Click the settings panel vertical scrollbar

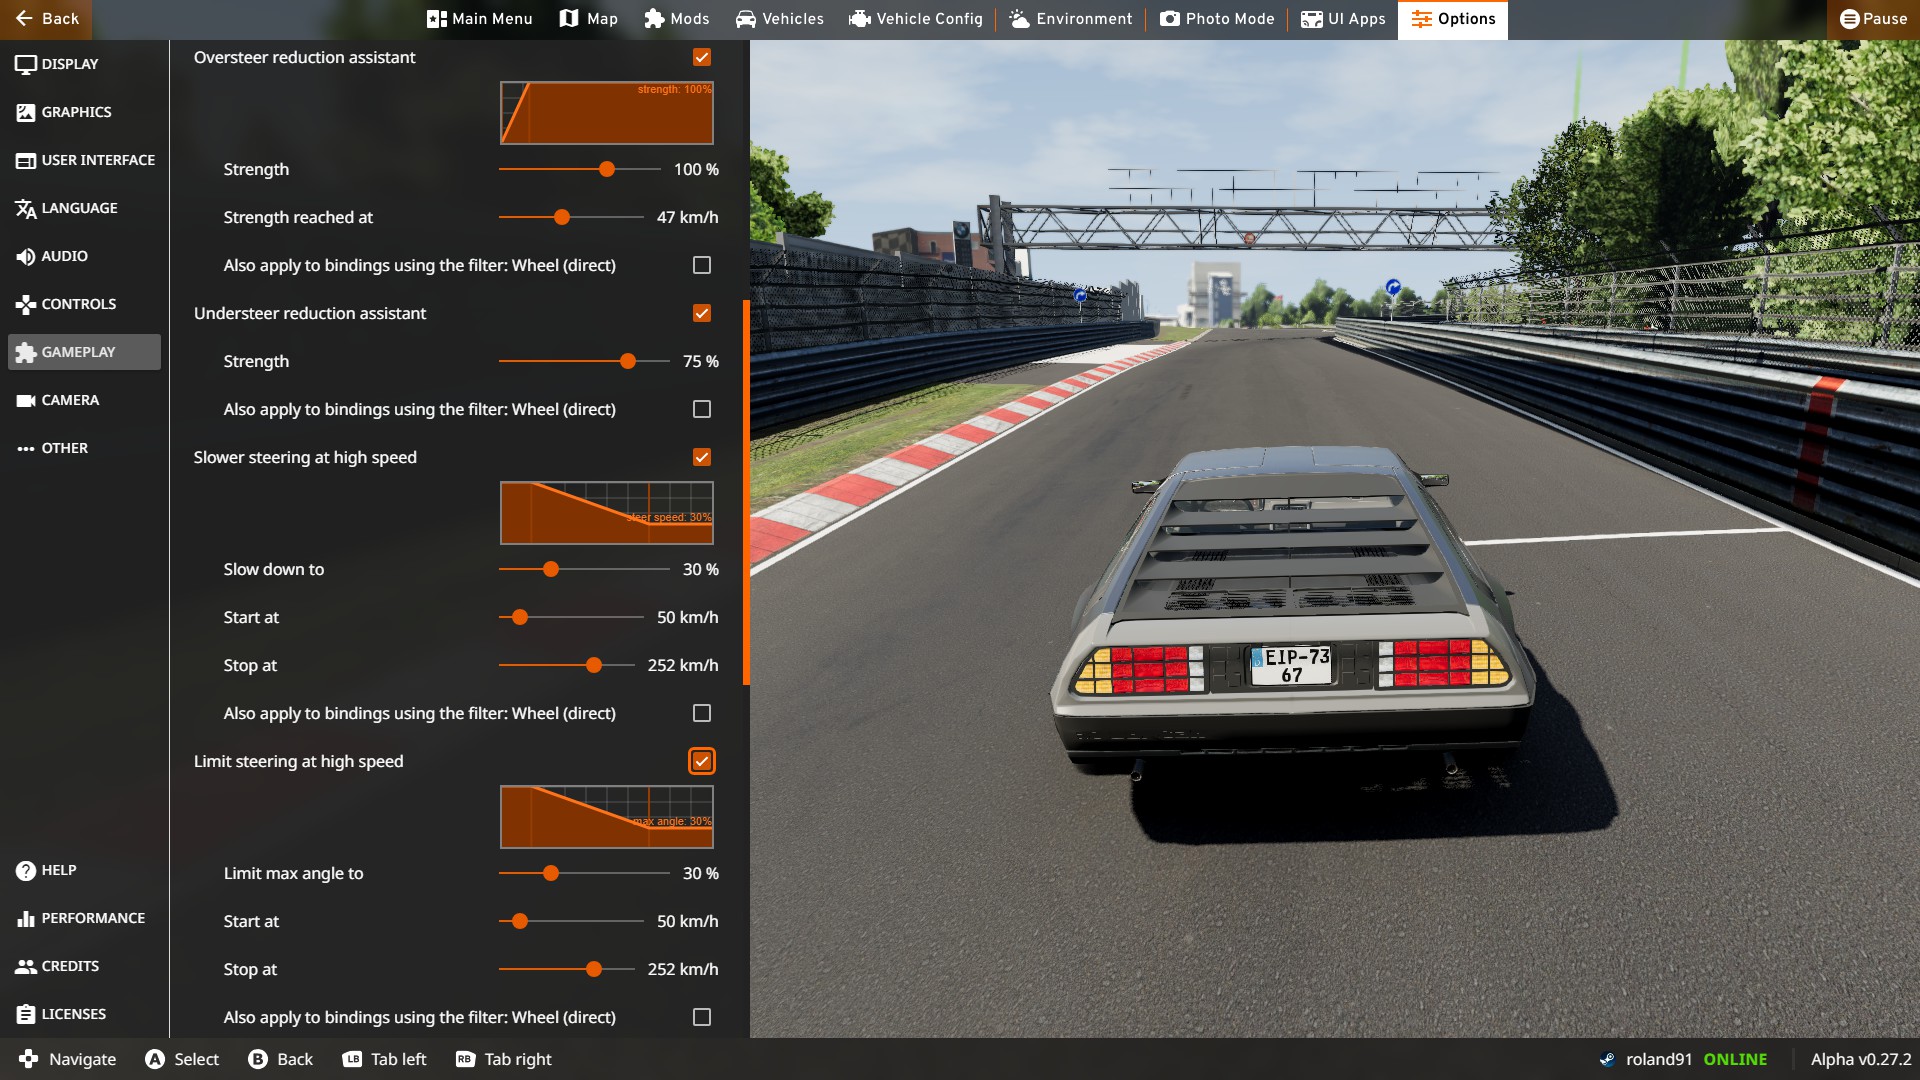[746, 492]
